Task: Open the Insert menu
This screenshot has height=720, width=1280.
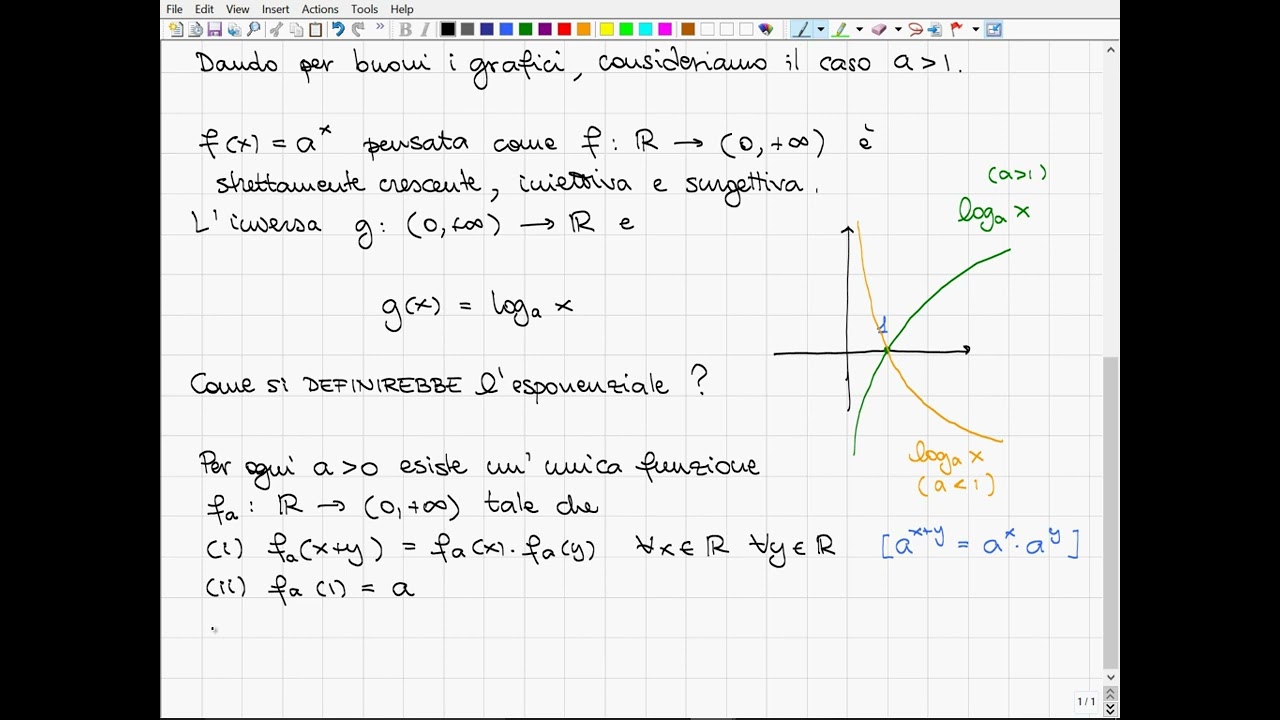Action: click(275, 9)
